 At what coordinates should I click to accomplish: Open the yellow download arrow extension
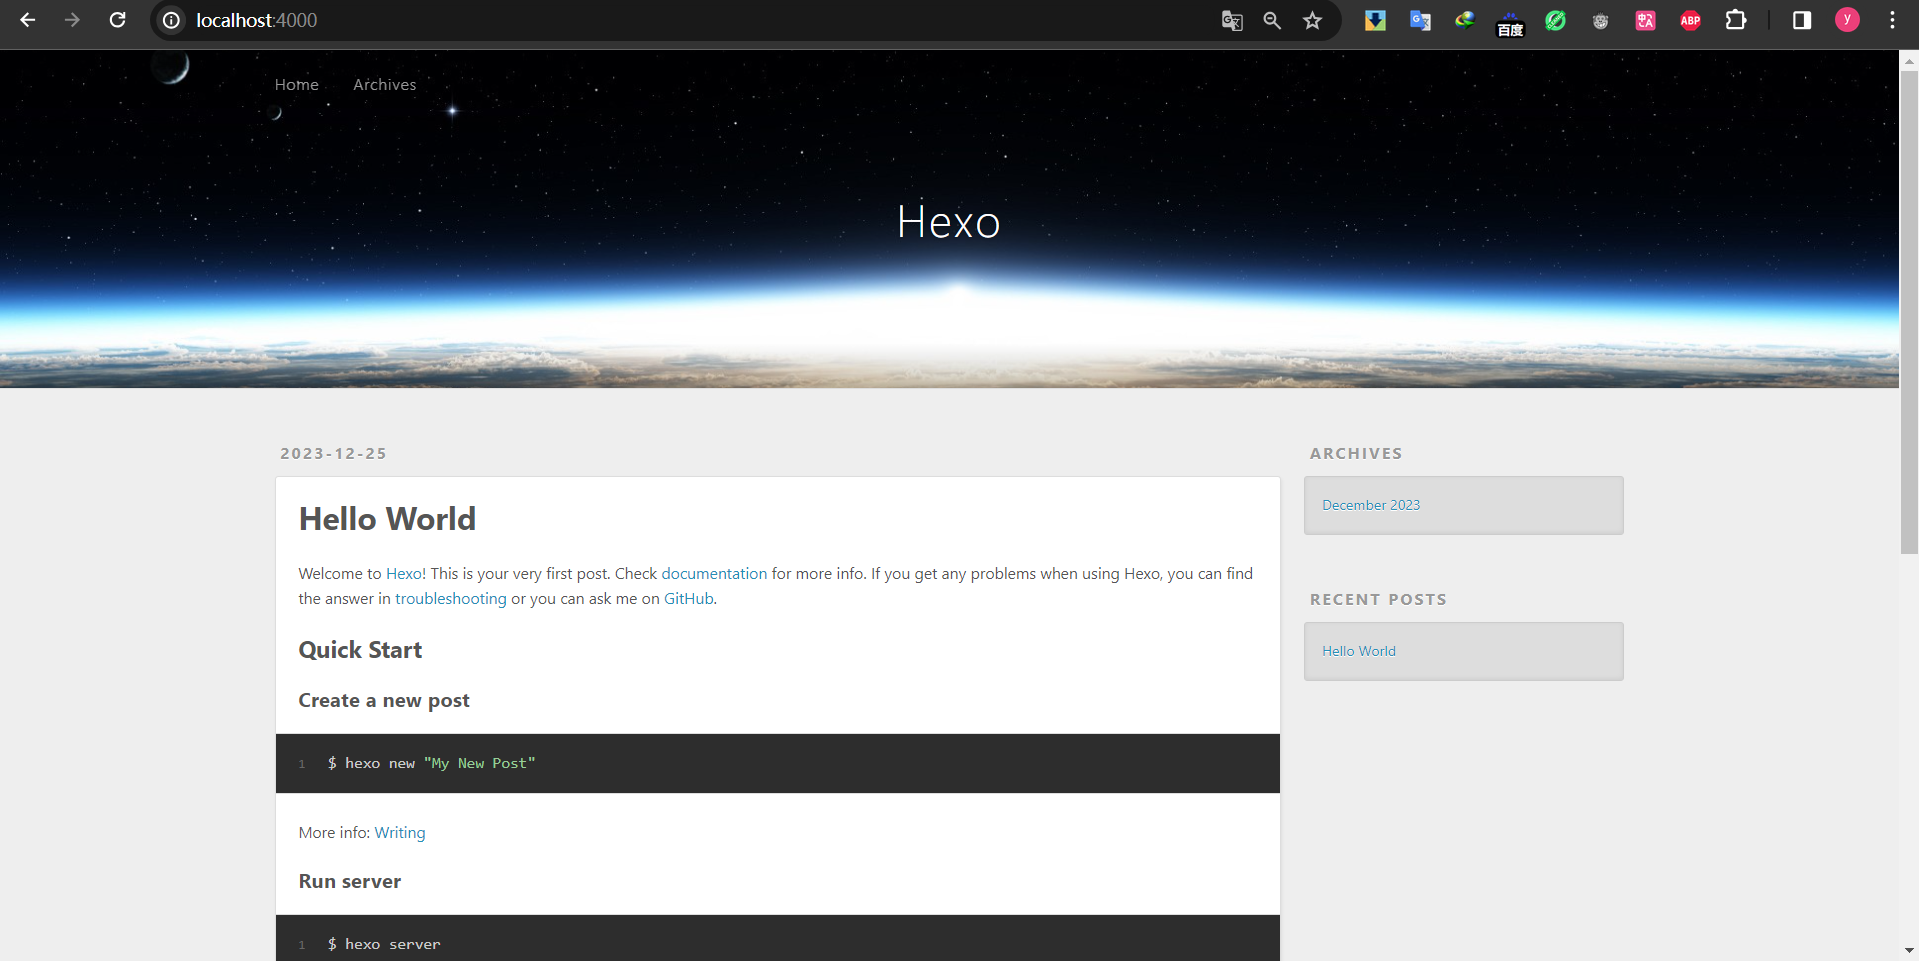pyautogui.click(x=1375, y=20)
